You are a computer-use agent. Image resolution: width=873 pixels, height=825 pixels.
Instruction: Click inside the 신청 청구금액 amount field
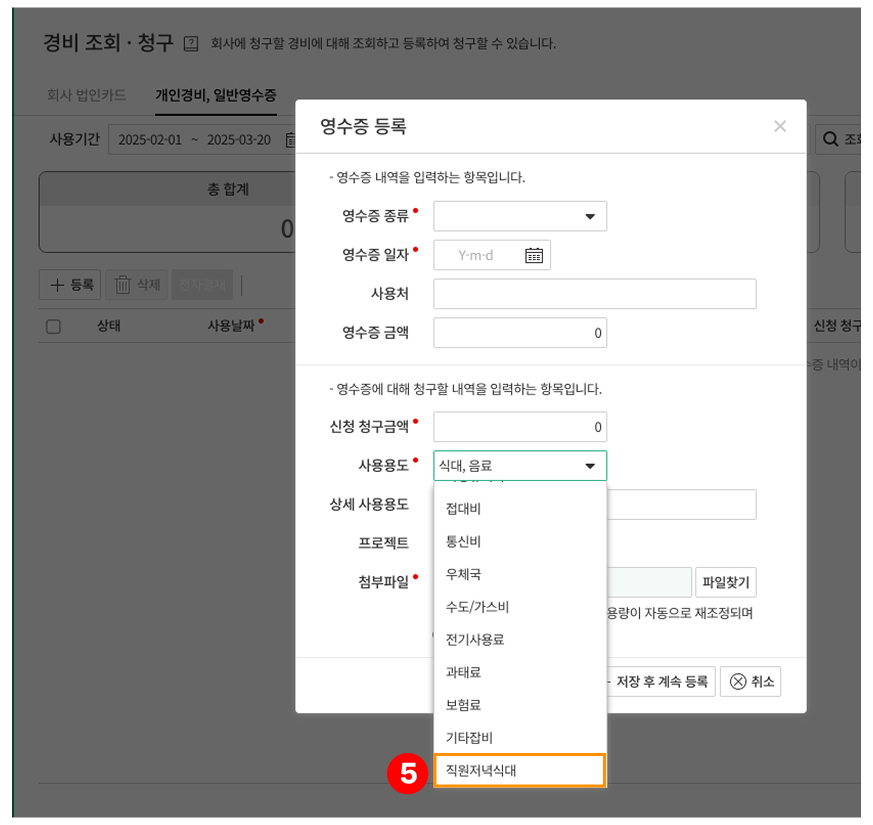point(520,427)
